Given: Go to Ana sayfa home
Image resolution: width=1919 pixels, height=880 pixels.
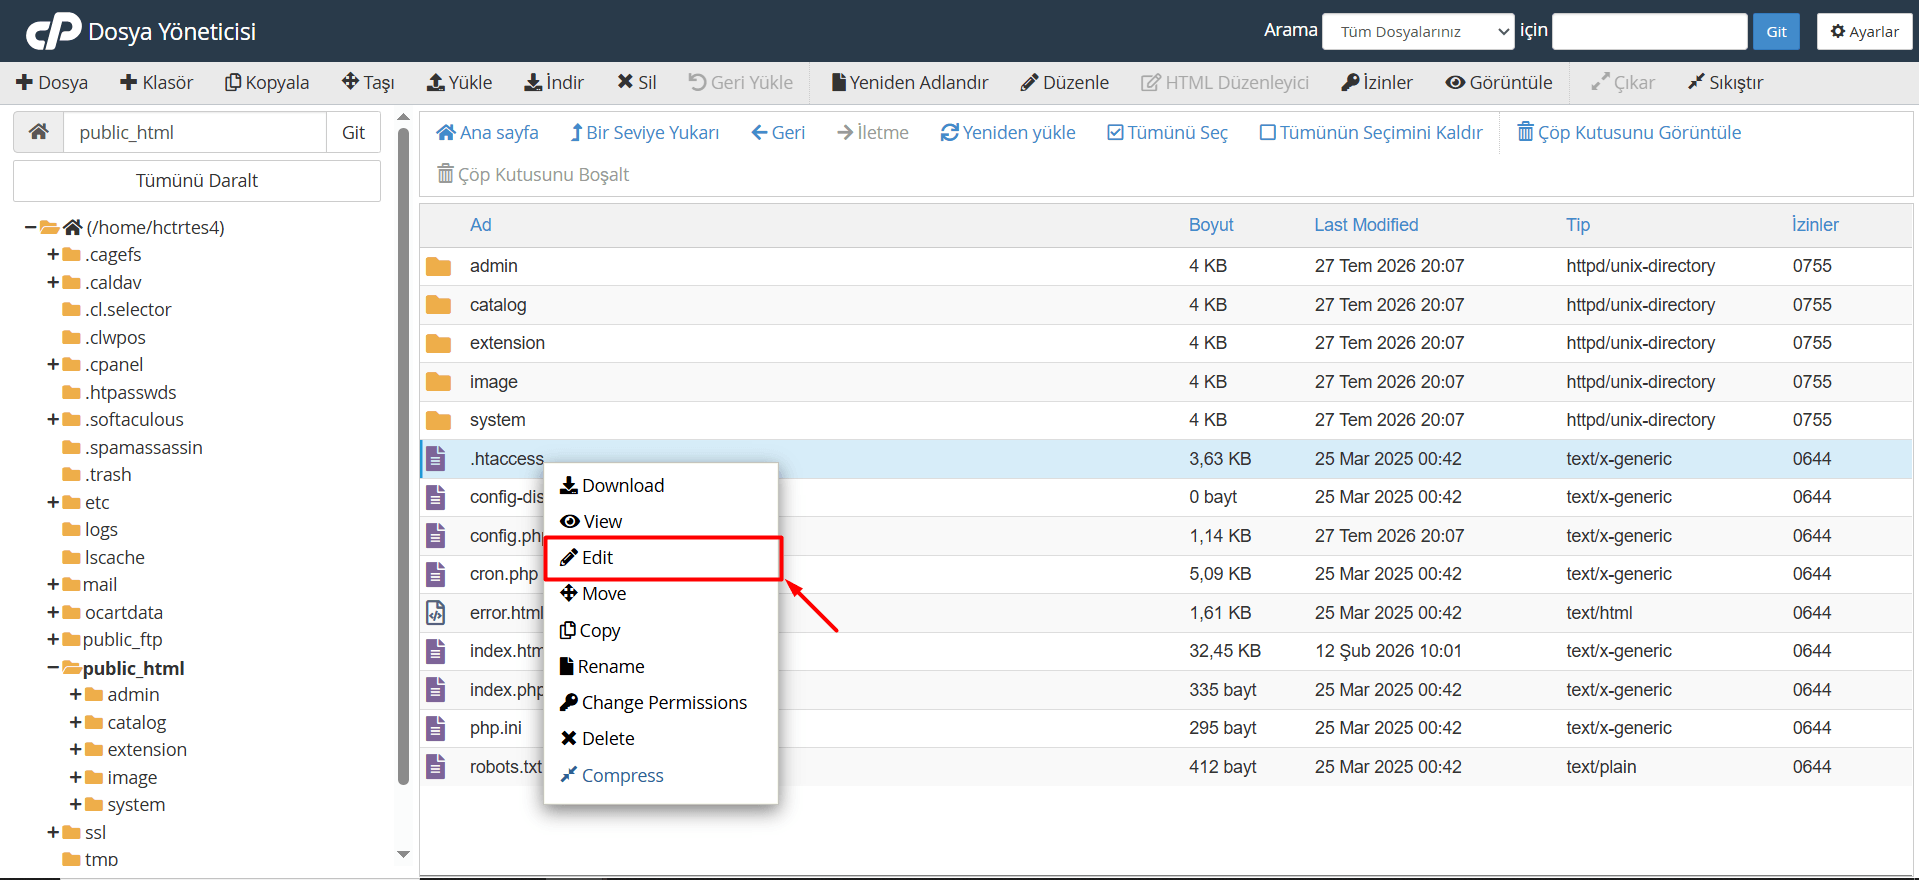Looking at the screenshot, I should click(488, 133).
